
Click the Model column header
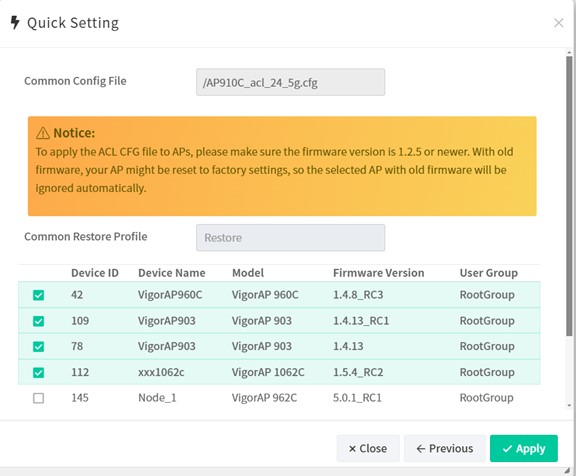tap(248, 273)
